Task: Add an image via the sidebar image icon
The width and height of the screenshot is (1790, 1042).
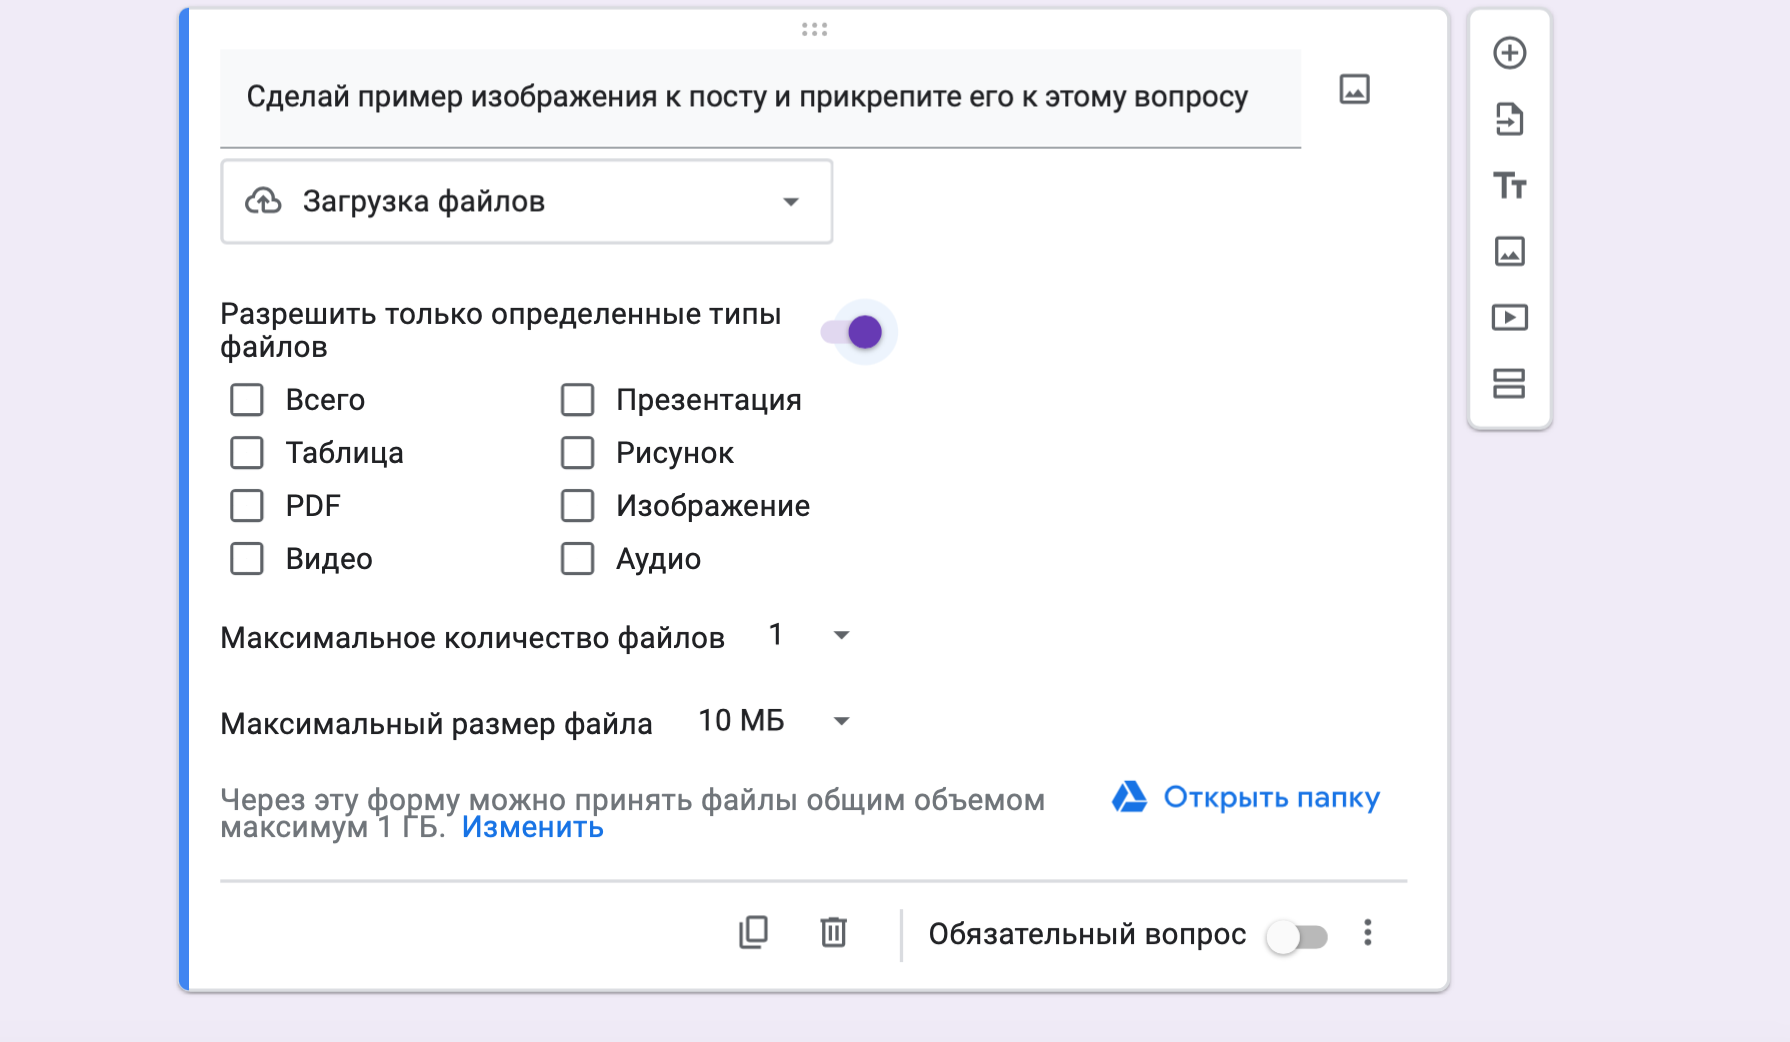Action: coord(1509,251)
